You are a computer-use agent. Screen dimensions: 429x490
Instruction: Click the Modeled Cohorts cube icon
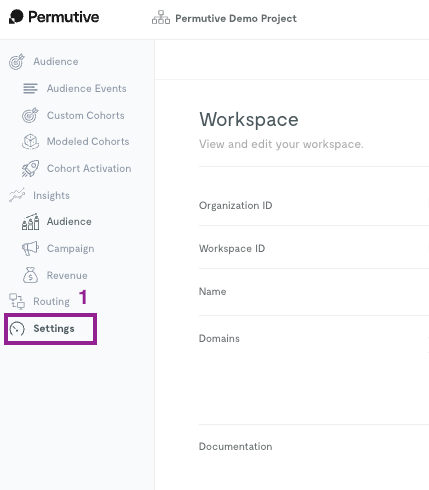pyautogui.click(x=30, y=142)
